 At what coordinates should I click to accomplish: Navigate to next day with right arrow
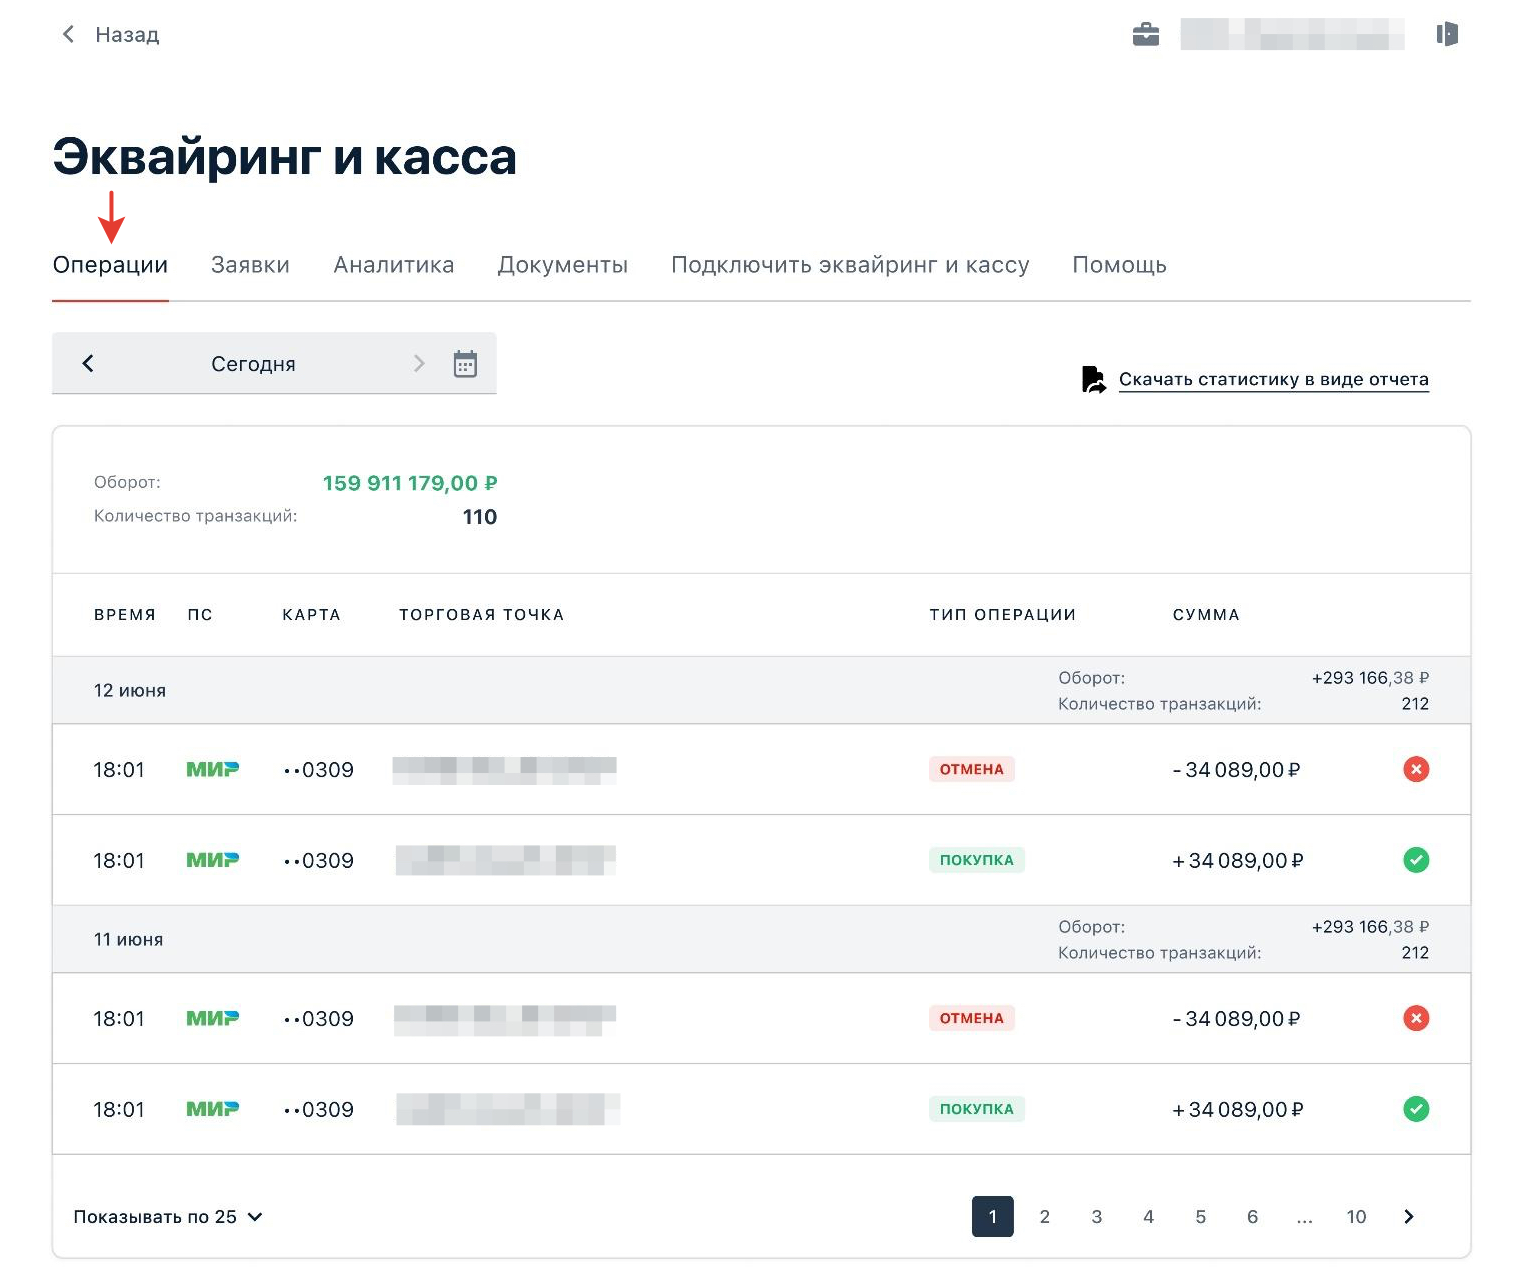coord(419,363)
